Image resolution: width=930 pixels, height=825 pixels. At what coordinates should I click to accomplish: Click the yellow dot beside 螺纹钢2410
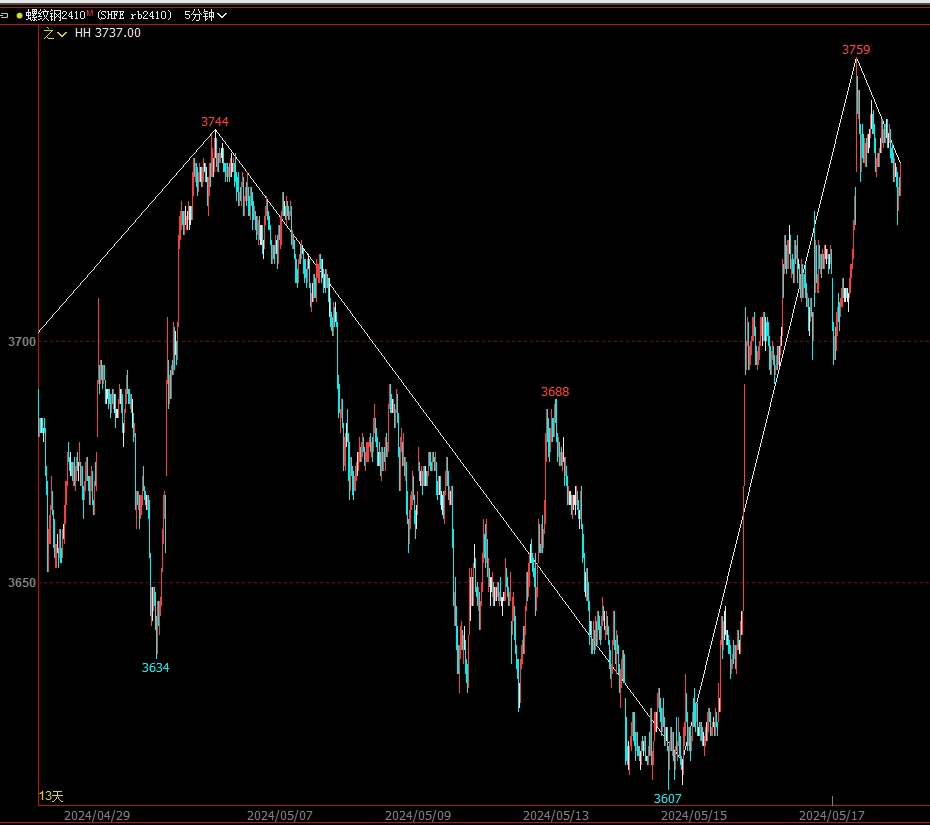[19, 15]
